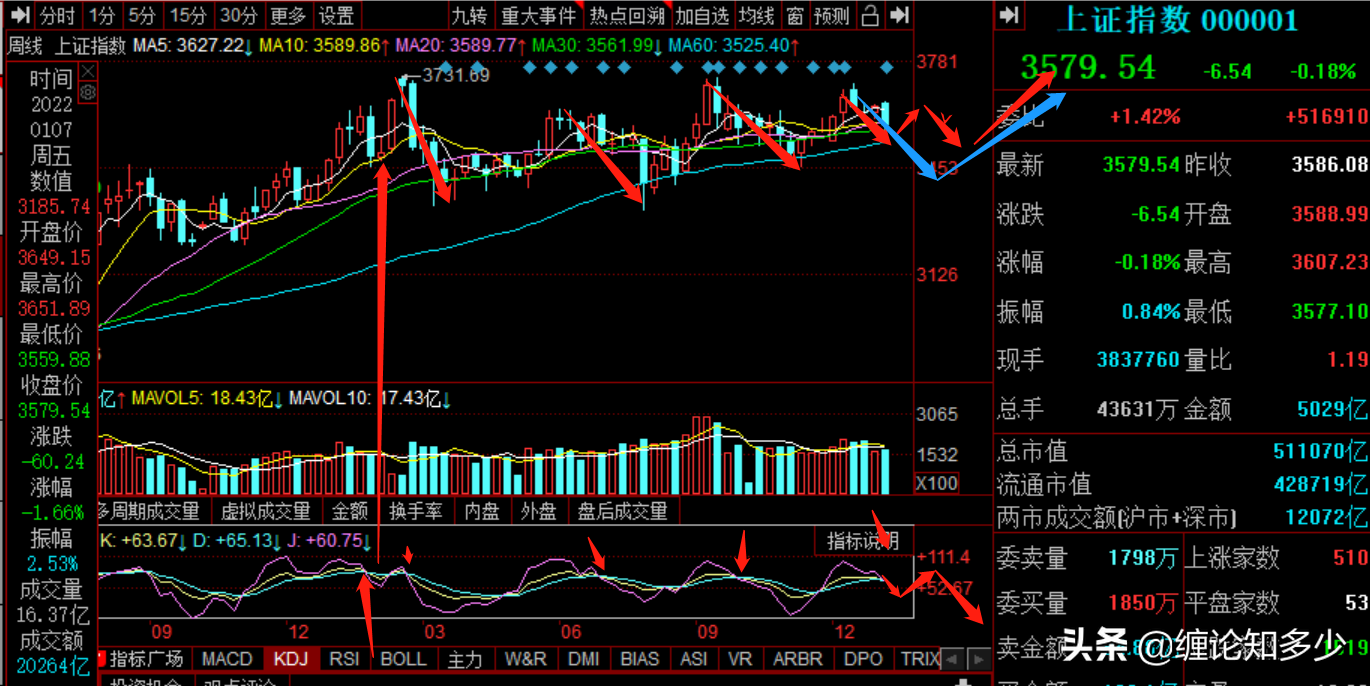Open the gear settings on the data sidebar
The height and width of the screenshot is (686, 1370).
87,92
